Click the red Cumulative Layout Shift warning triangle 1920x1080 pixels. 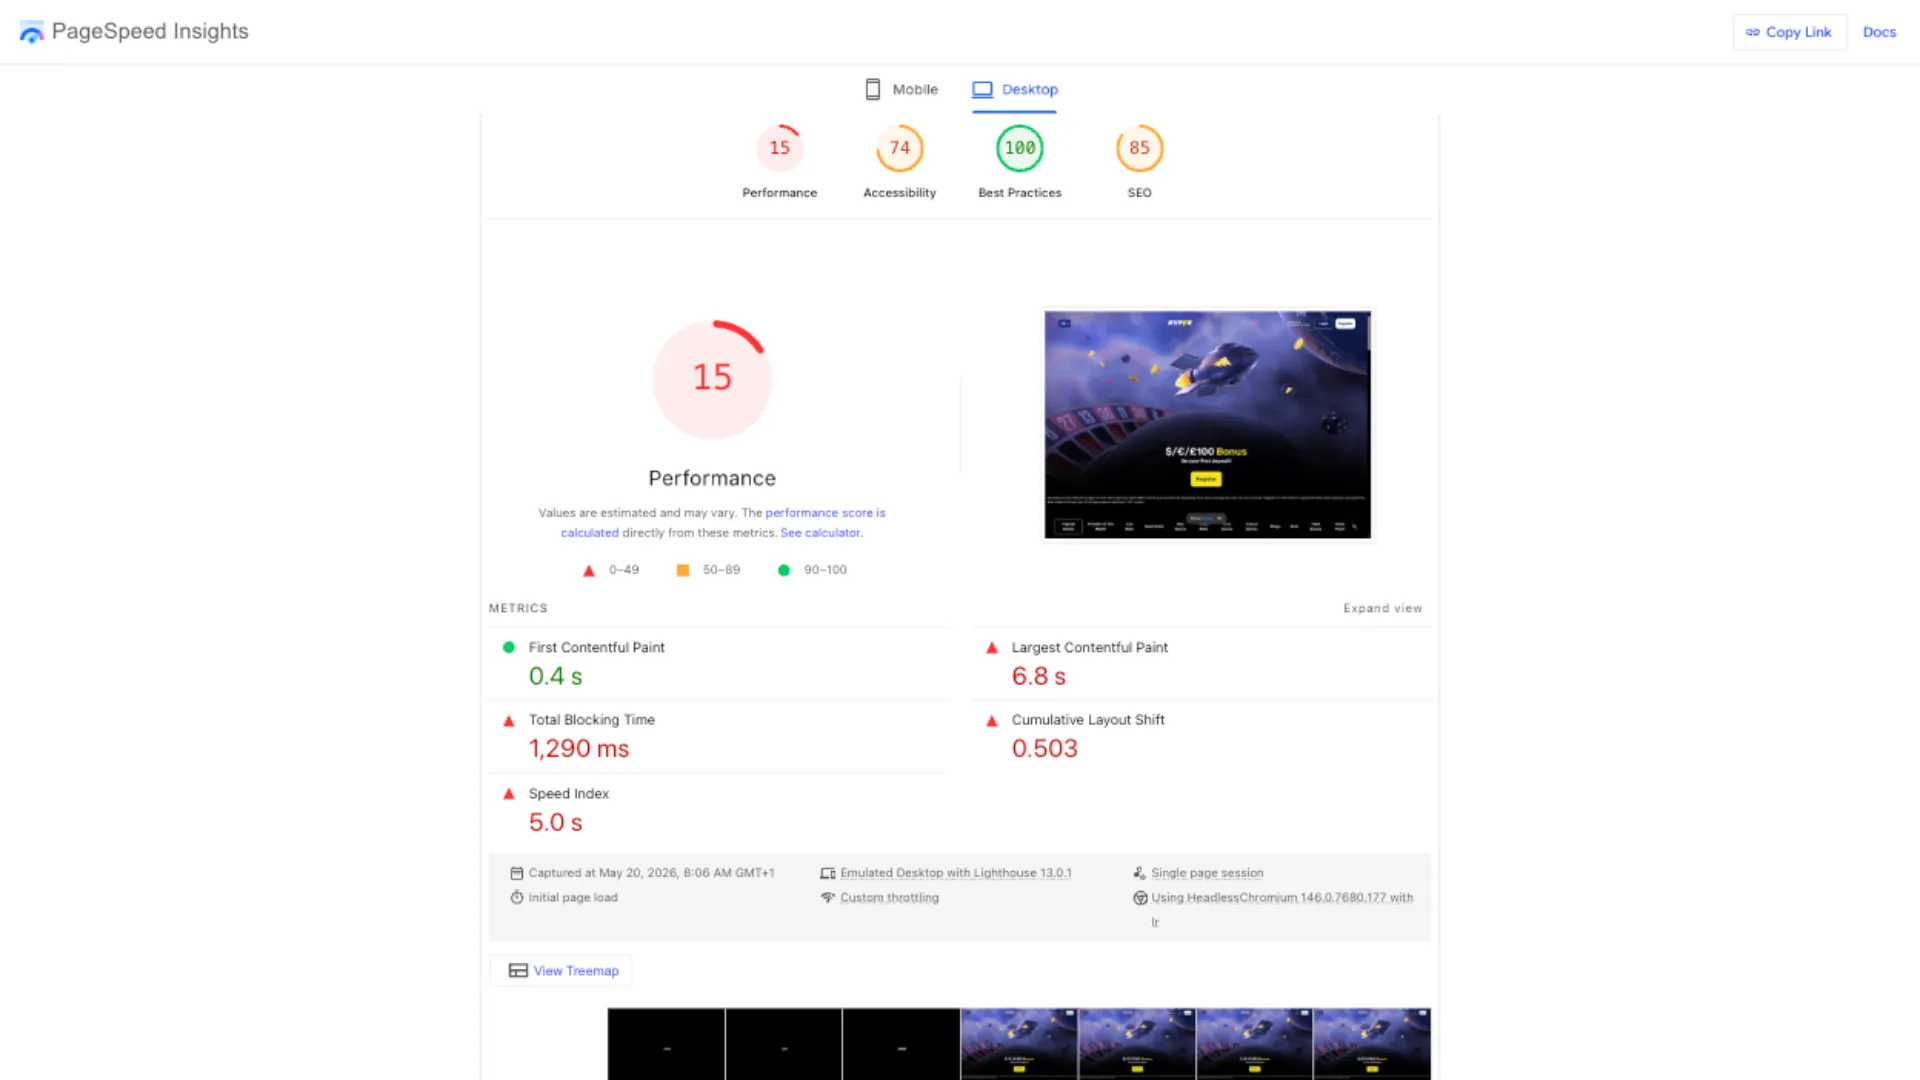(992, 721)
